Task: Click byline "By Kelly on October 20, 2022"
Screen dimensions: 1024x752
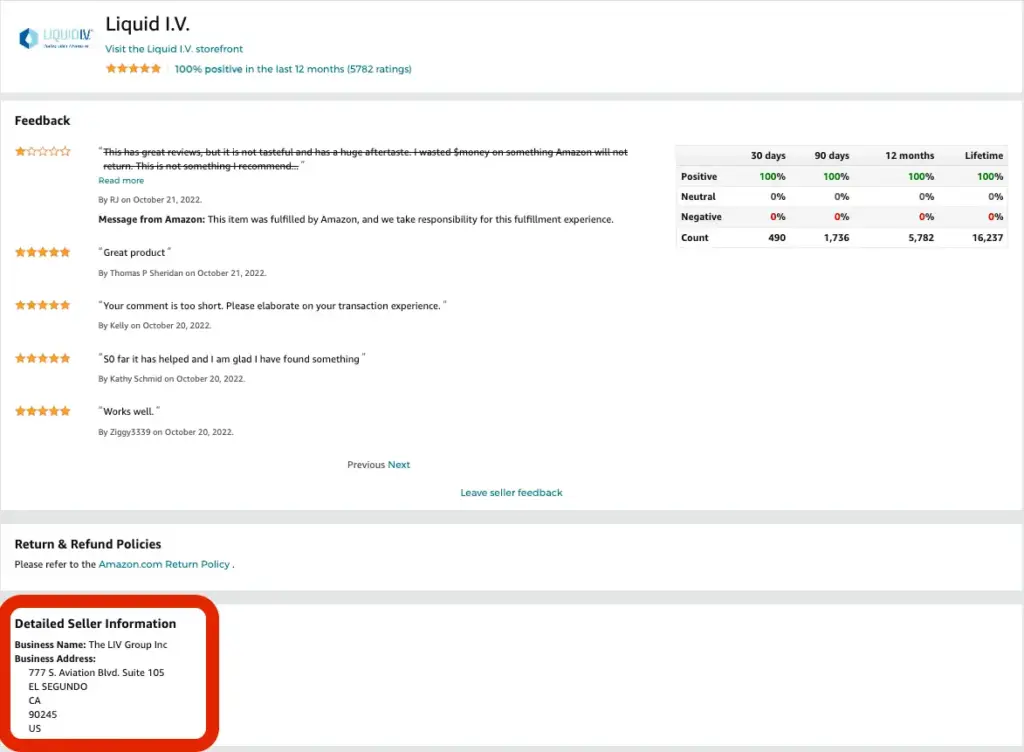Action: [x=155, y=325]
